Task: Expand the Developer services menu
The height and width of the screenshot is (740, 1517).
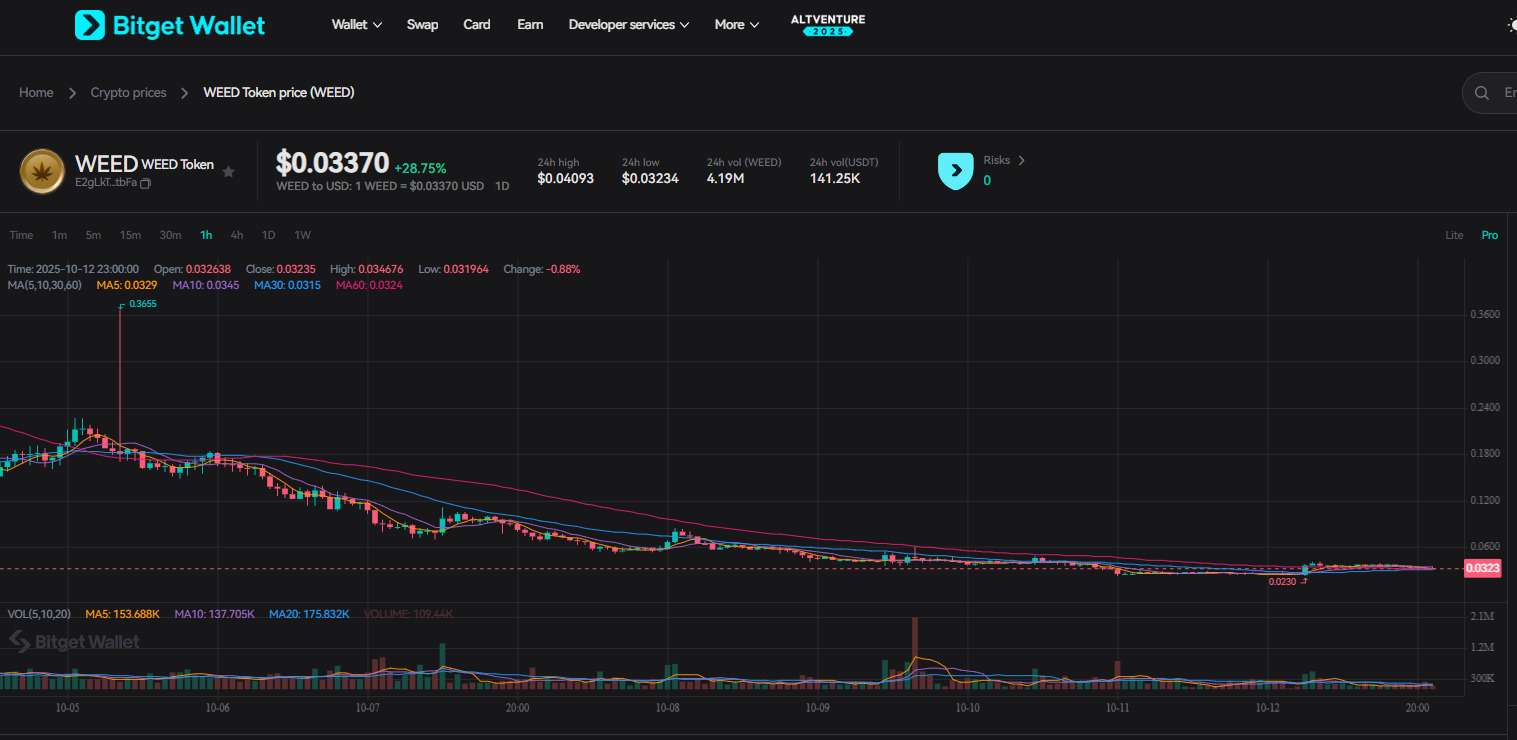Action: (628, 25)
